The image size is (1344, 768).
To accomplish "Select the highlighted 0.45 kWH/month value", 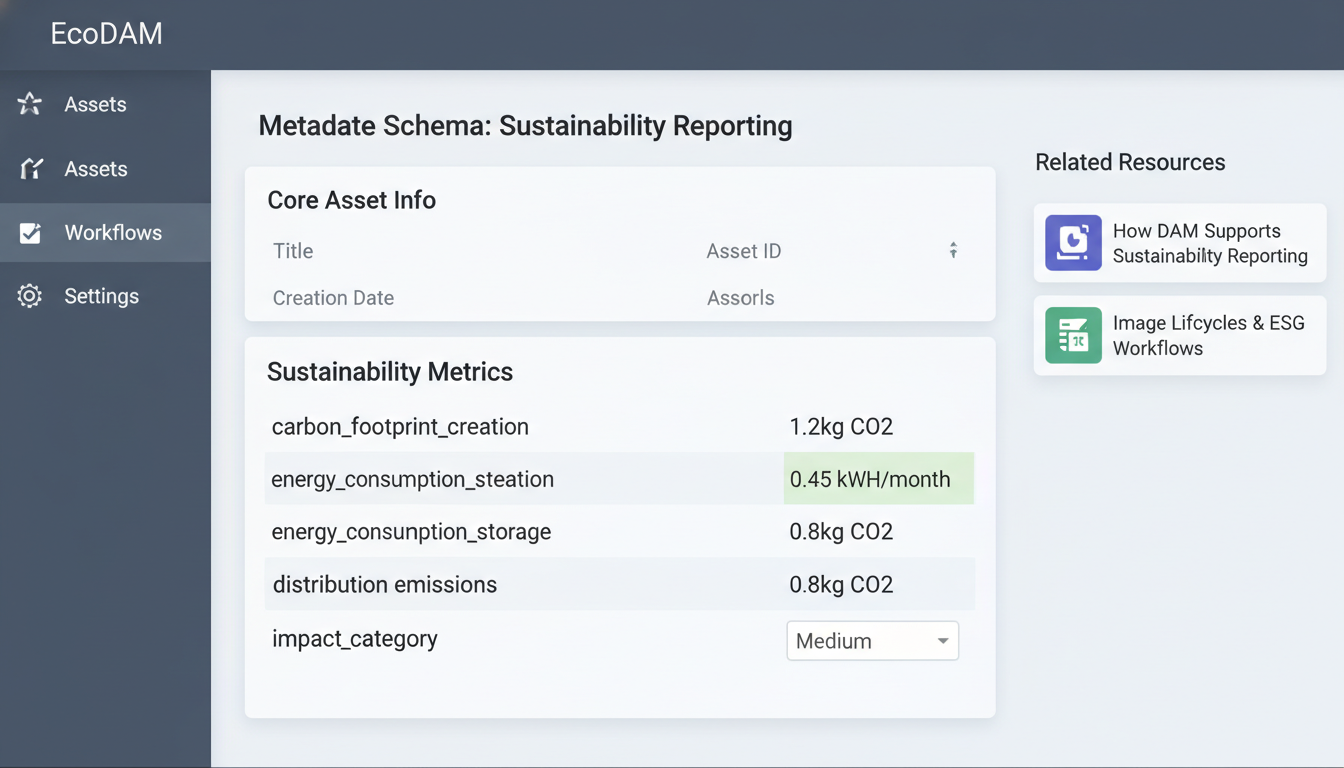I will (x=878, y=478).
